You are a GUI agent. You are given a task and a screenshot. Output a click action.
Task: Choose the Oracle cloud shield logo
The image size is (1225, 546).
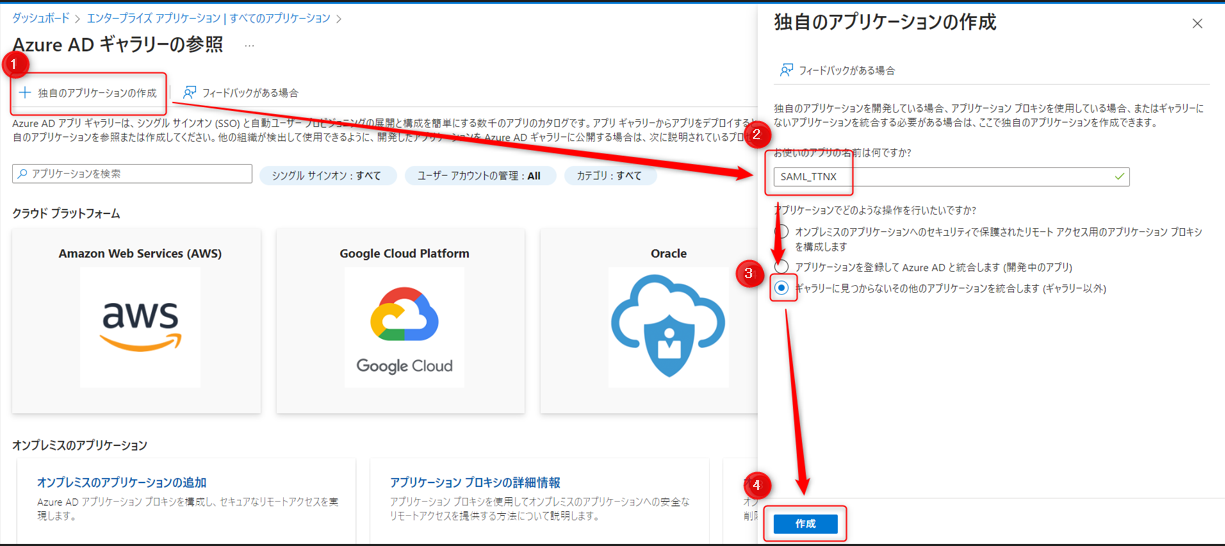668,327
